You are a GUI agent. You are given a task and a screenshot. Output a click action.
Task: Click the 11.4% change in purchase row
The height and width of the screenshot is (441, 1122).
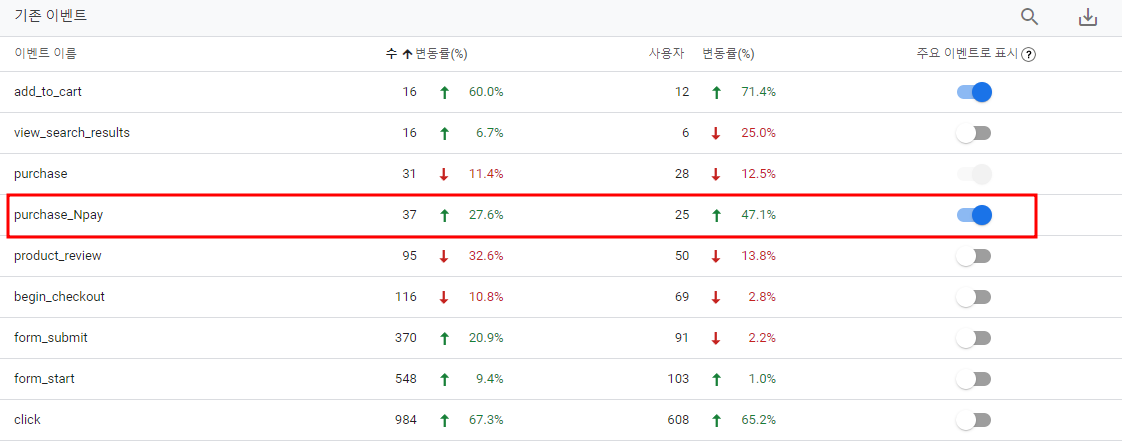click(x=487, y=173)
